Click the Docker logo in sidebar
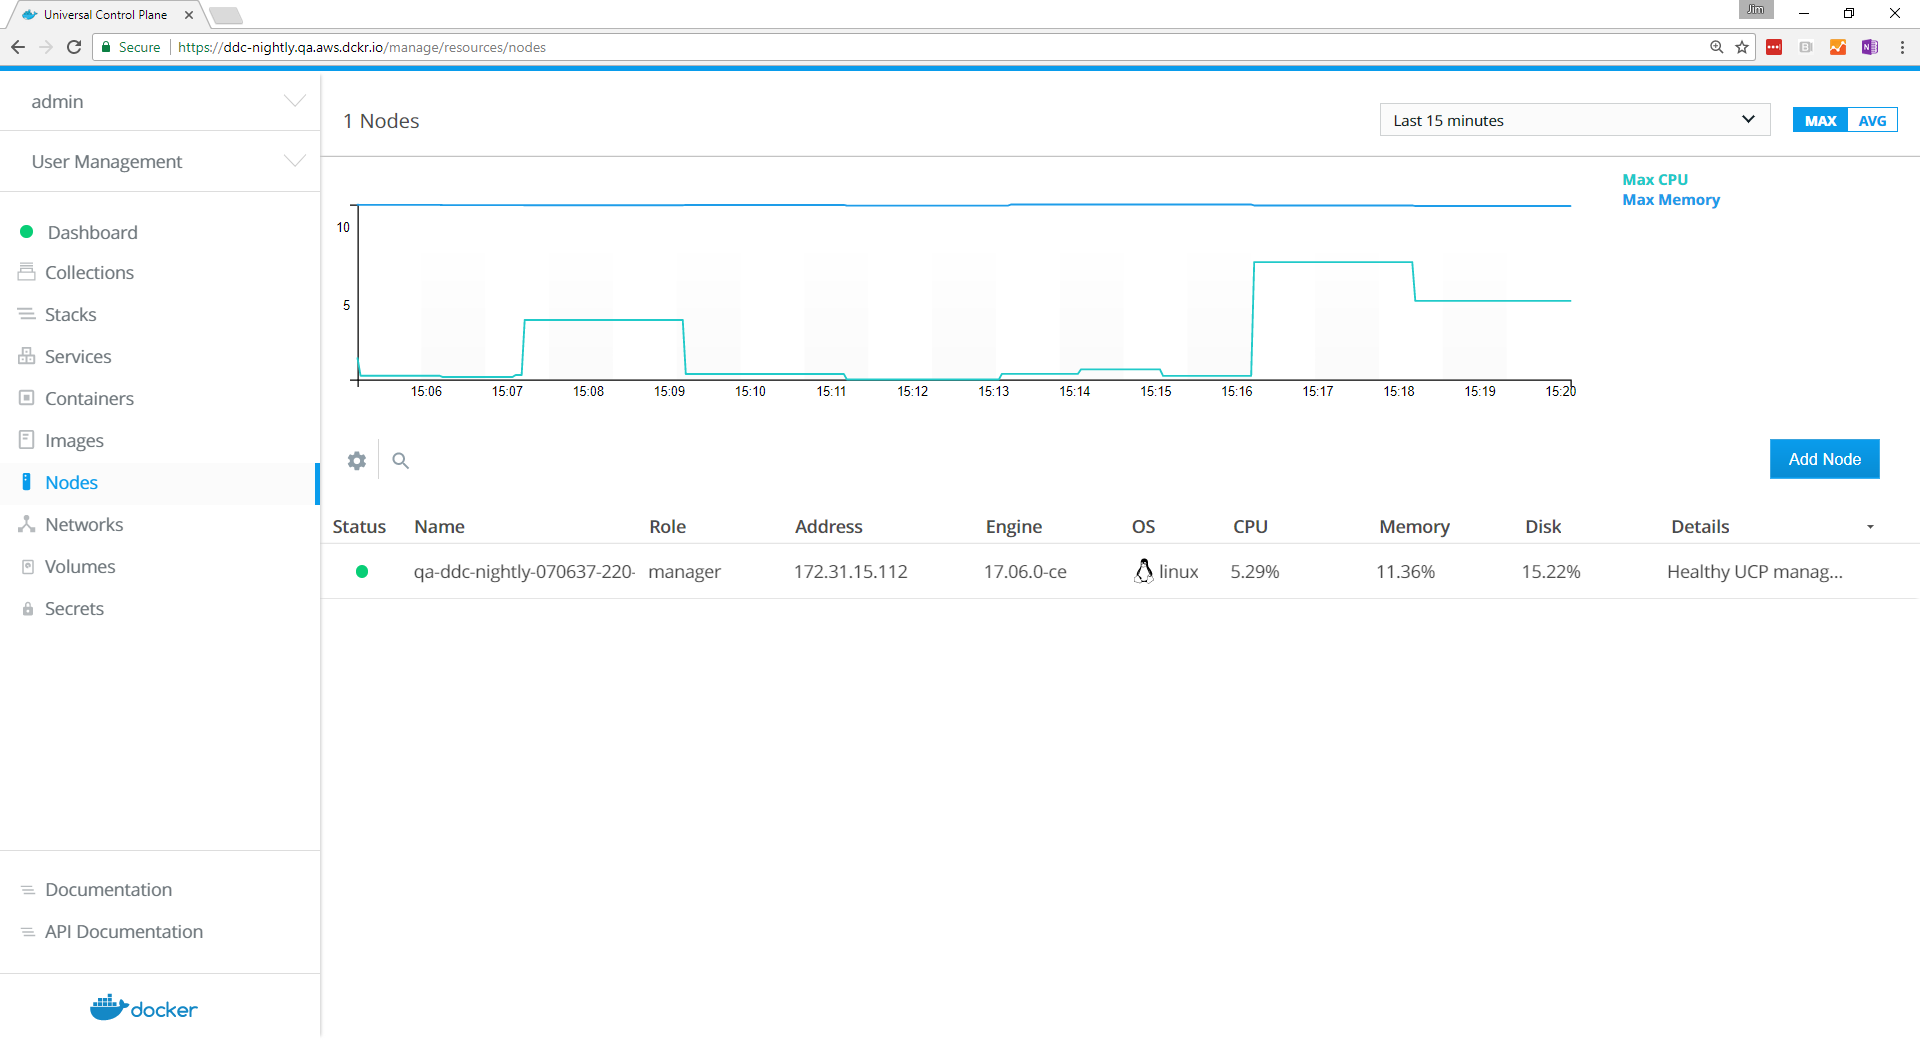This screenshot has height=1040, width=1920. [144, 1008]
